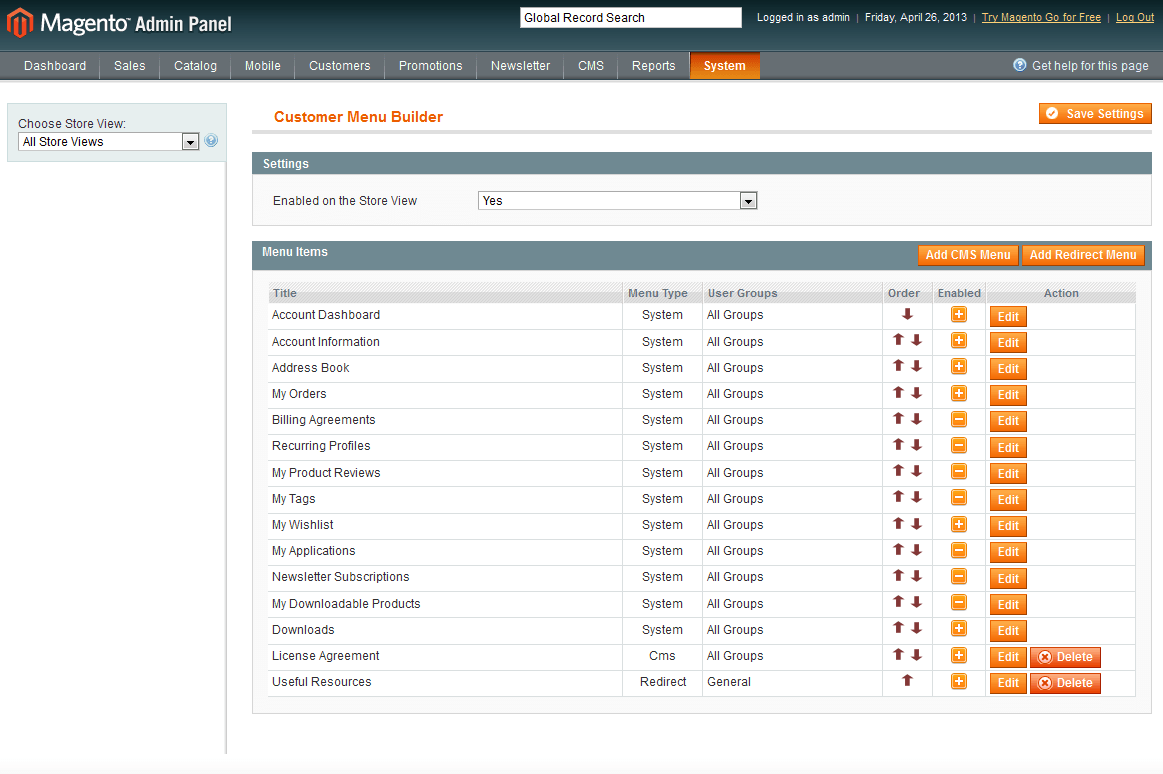Toggle enabled state for My Product Reviews
1163x774 pixels.
(x=959, y=472)
